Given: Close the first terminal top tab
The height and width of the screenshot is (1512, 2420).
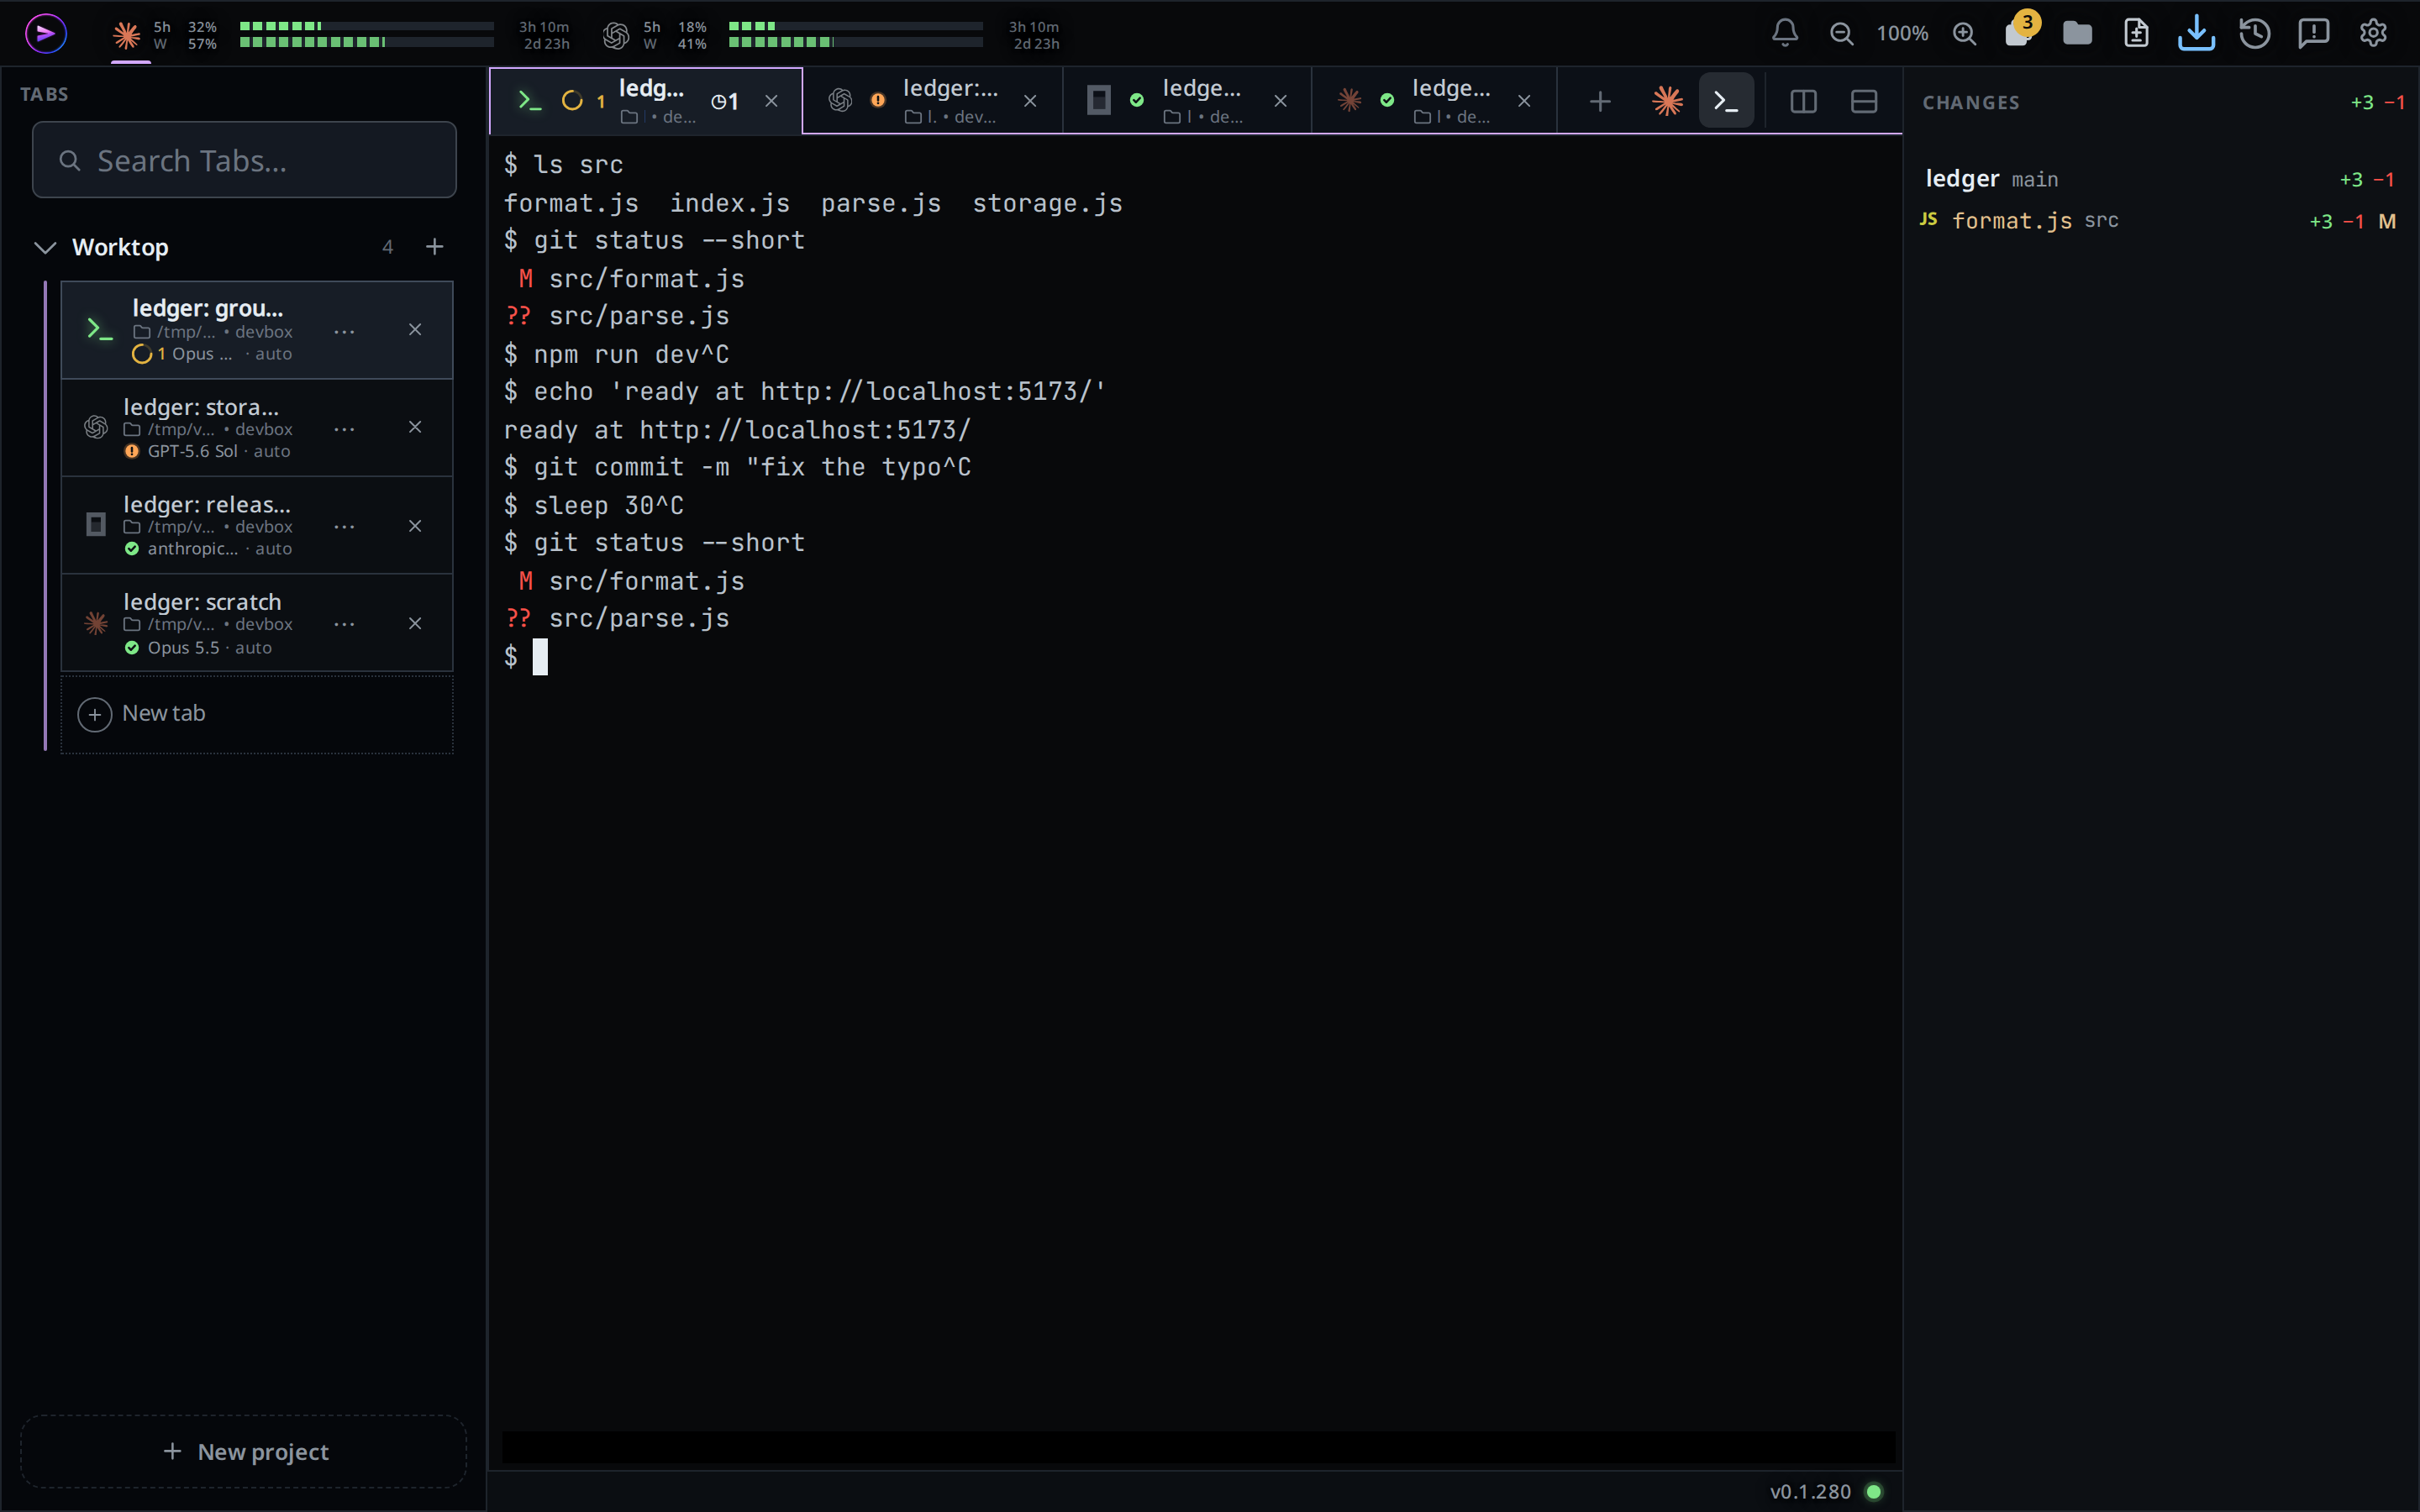Looking at the screenshot, I should click(x=771, y=101).
